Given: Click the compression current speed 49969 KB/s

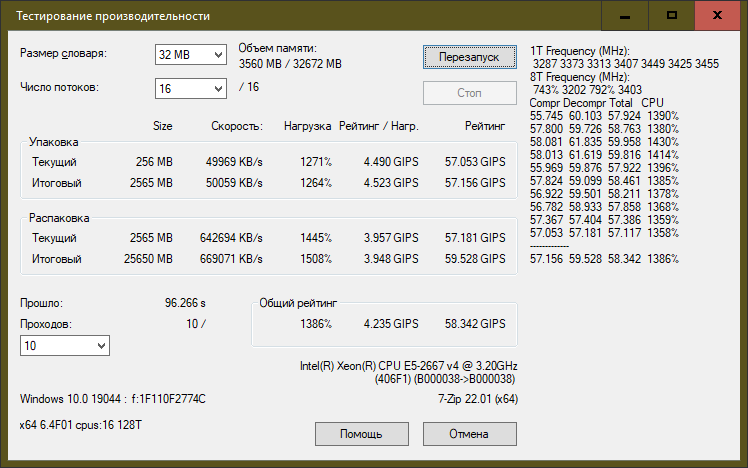Looking at the screenshot, I should pyautogui.click(x=234, y=162).
